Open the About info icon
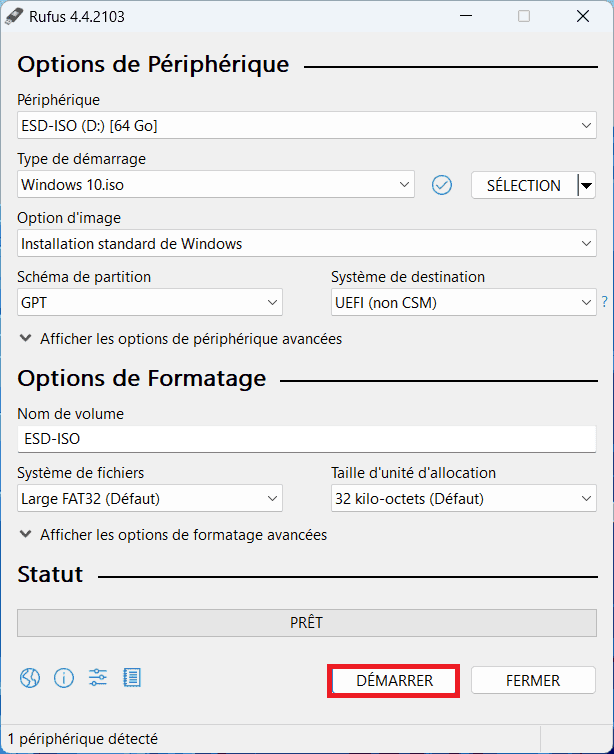The height and width of the screenshot is (754, 614). 64,678
